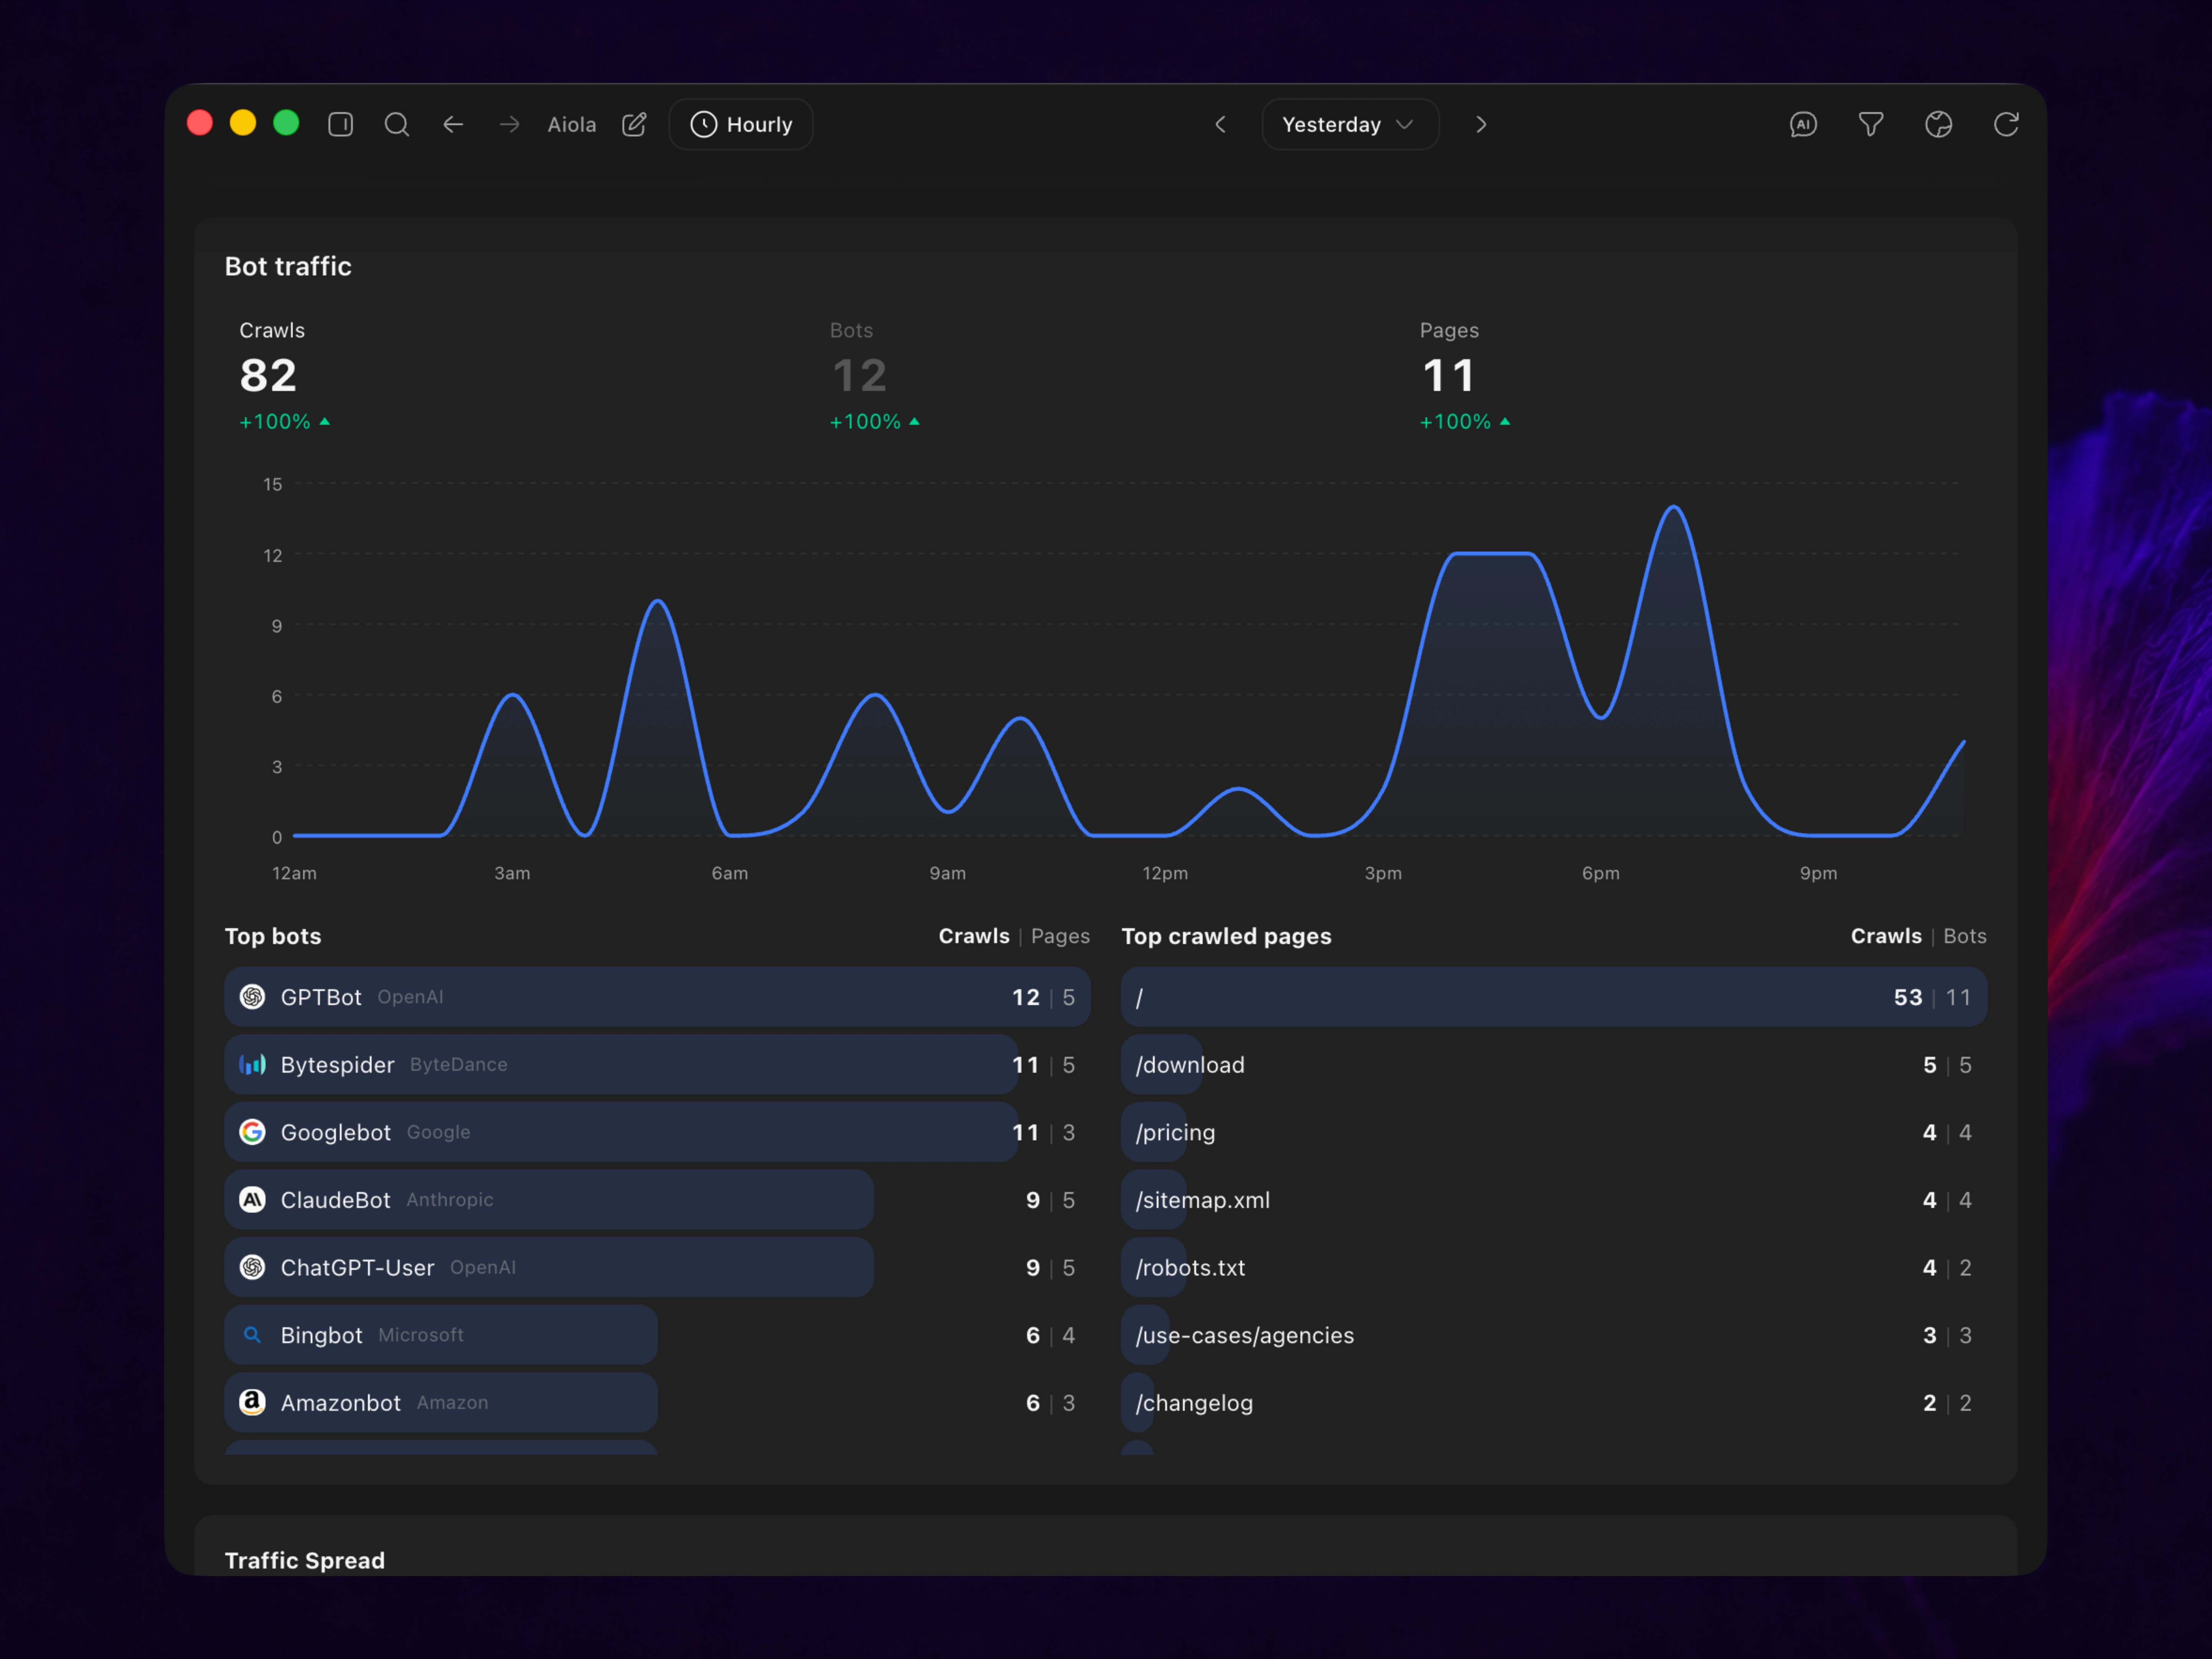Image resolution: width=2212 pixels, height=1659 pixels.
Task: Click the edit pencil icon beside Aiola
Action: 634,124
